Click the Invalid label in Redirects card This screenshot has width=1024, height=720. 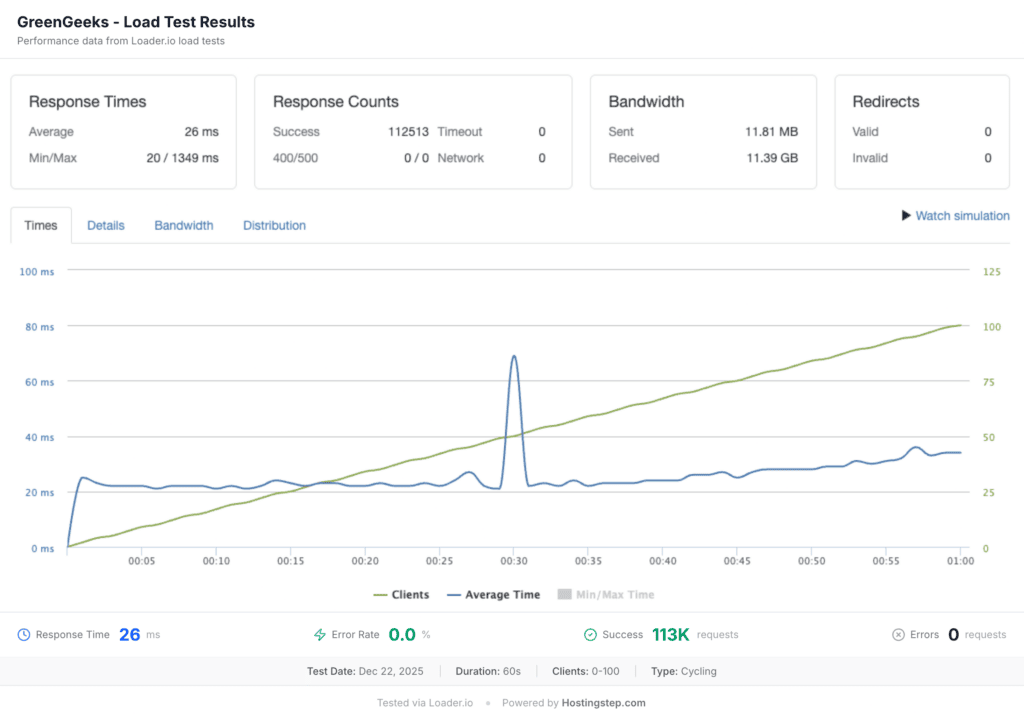870,158
